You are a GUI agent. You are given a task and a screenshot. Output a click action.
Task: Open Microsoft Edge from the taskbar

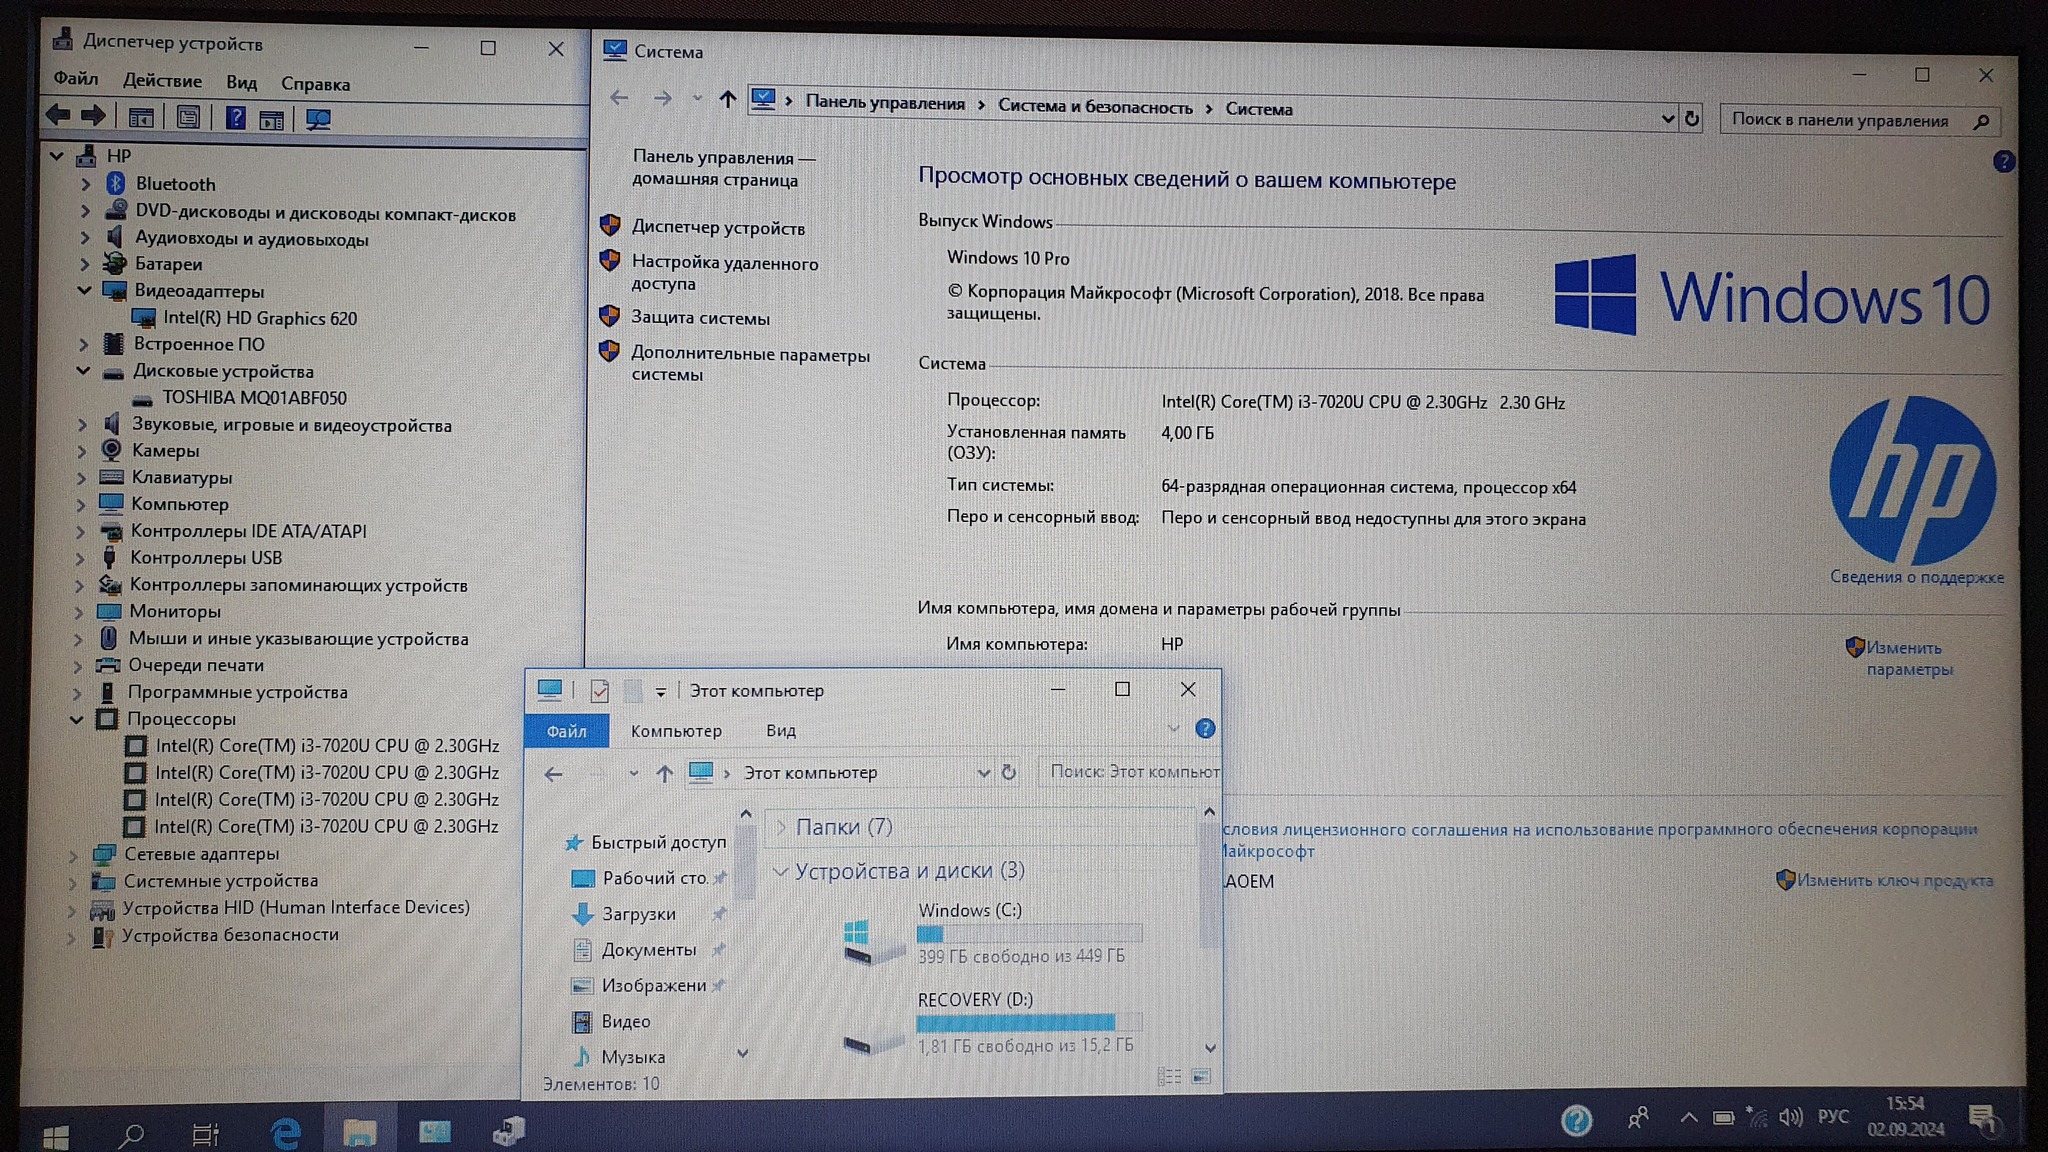click(286, 1132)
